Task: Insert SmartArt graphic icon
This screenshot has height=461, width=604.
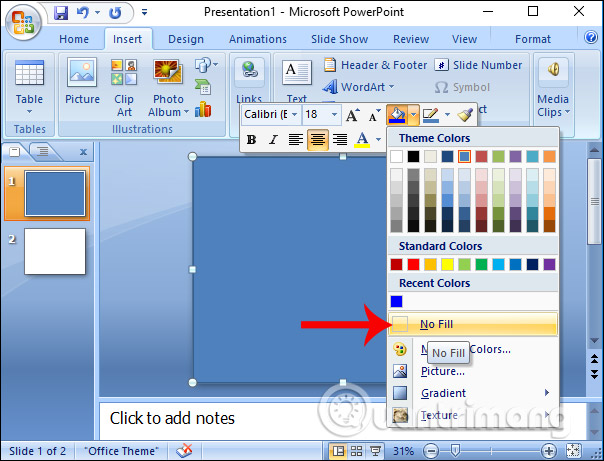Action: click(203, 87)
